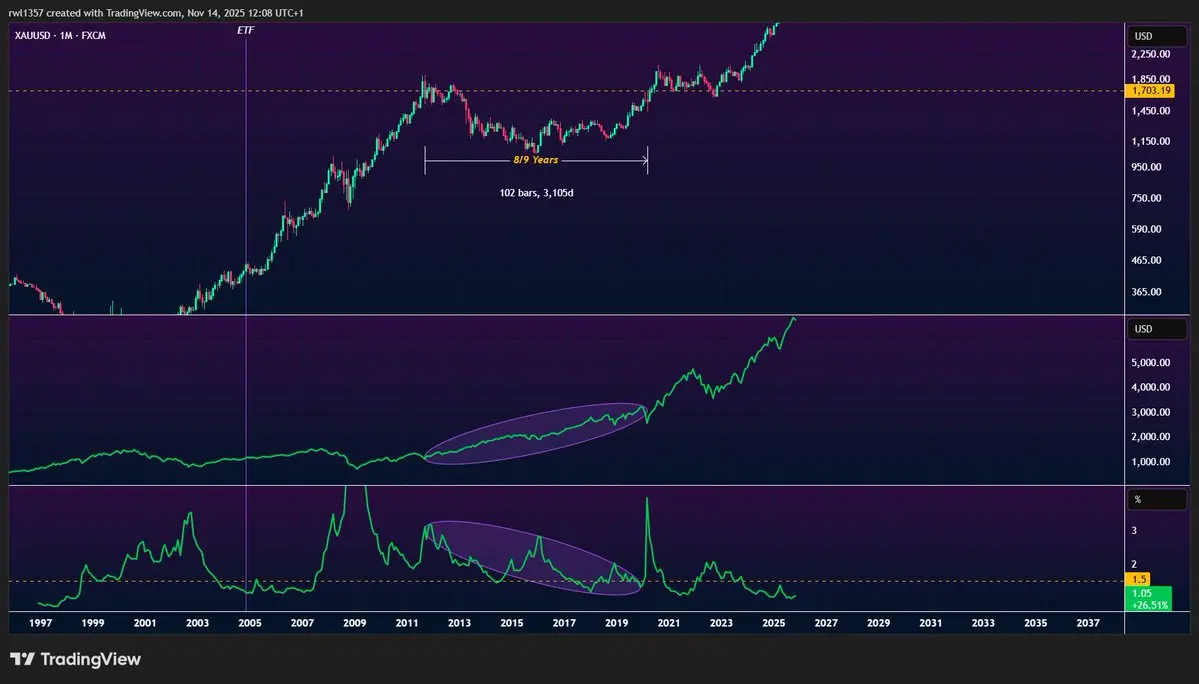Click the 2017 time axis label
Viewport: 1199px width, 684px height.
pos(564,623)
